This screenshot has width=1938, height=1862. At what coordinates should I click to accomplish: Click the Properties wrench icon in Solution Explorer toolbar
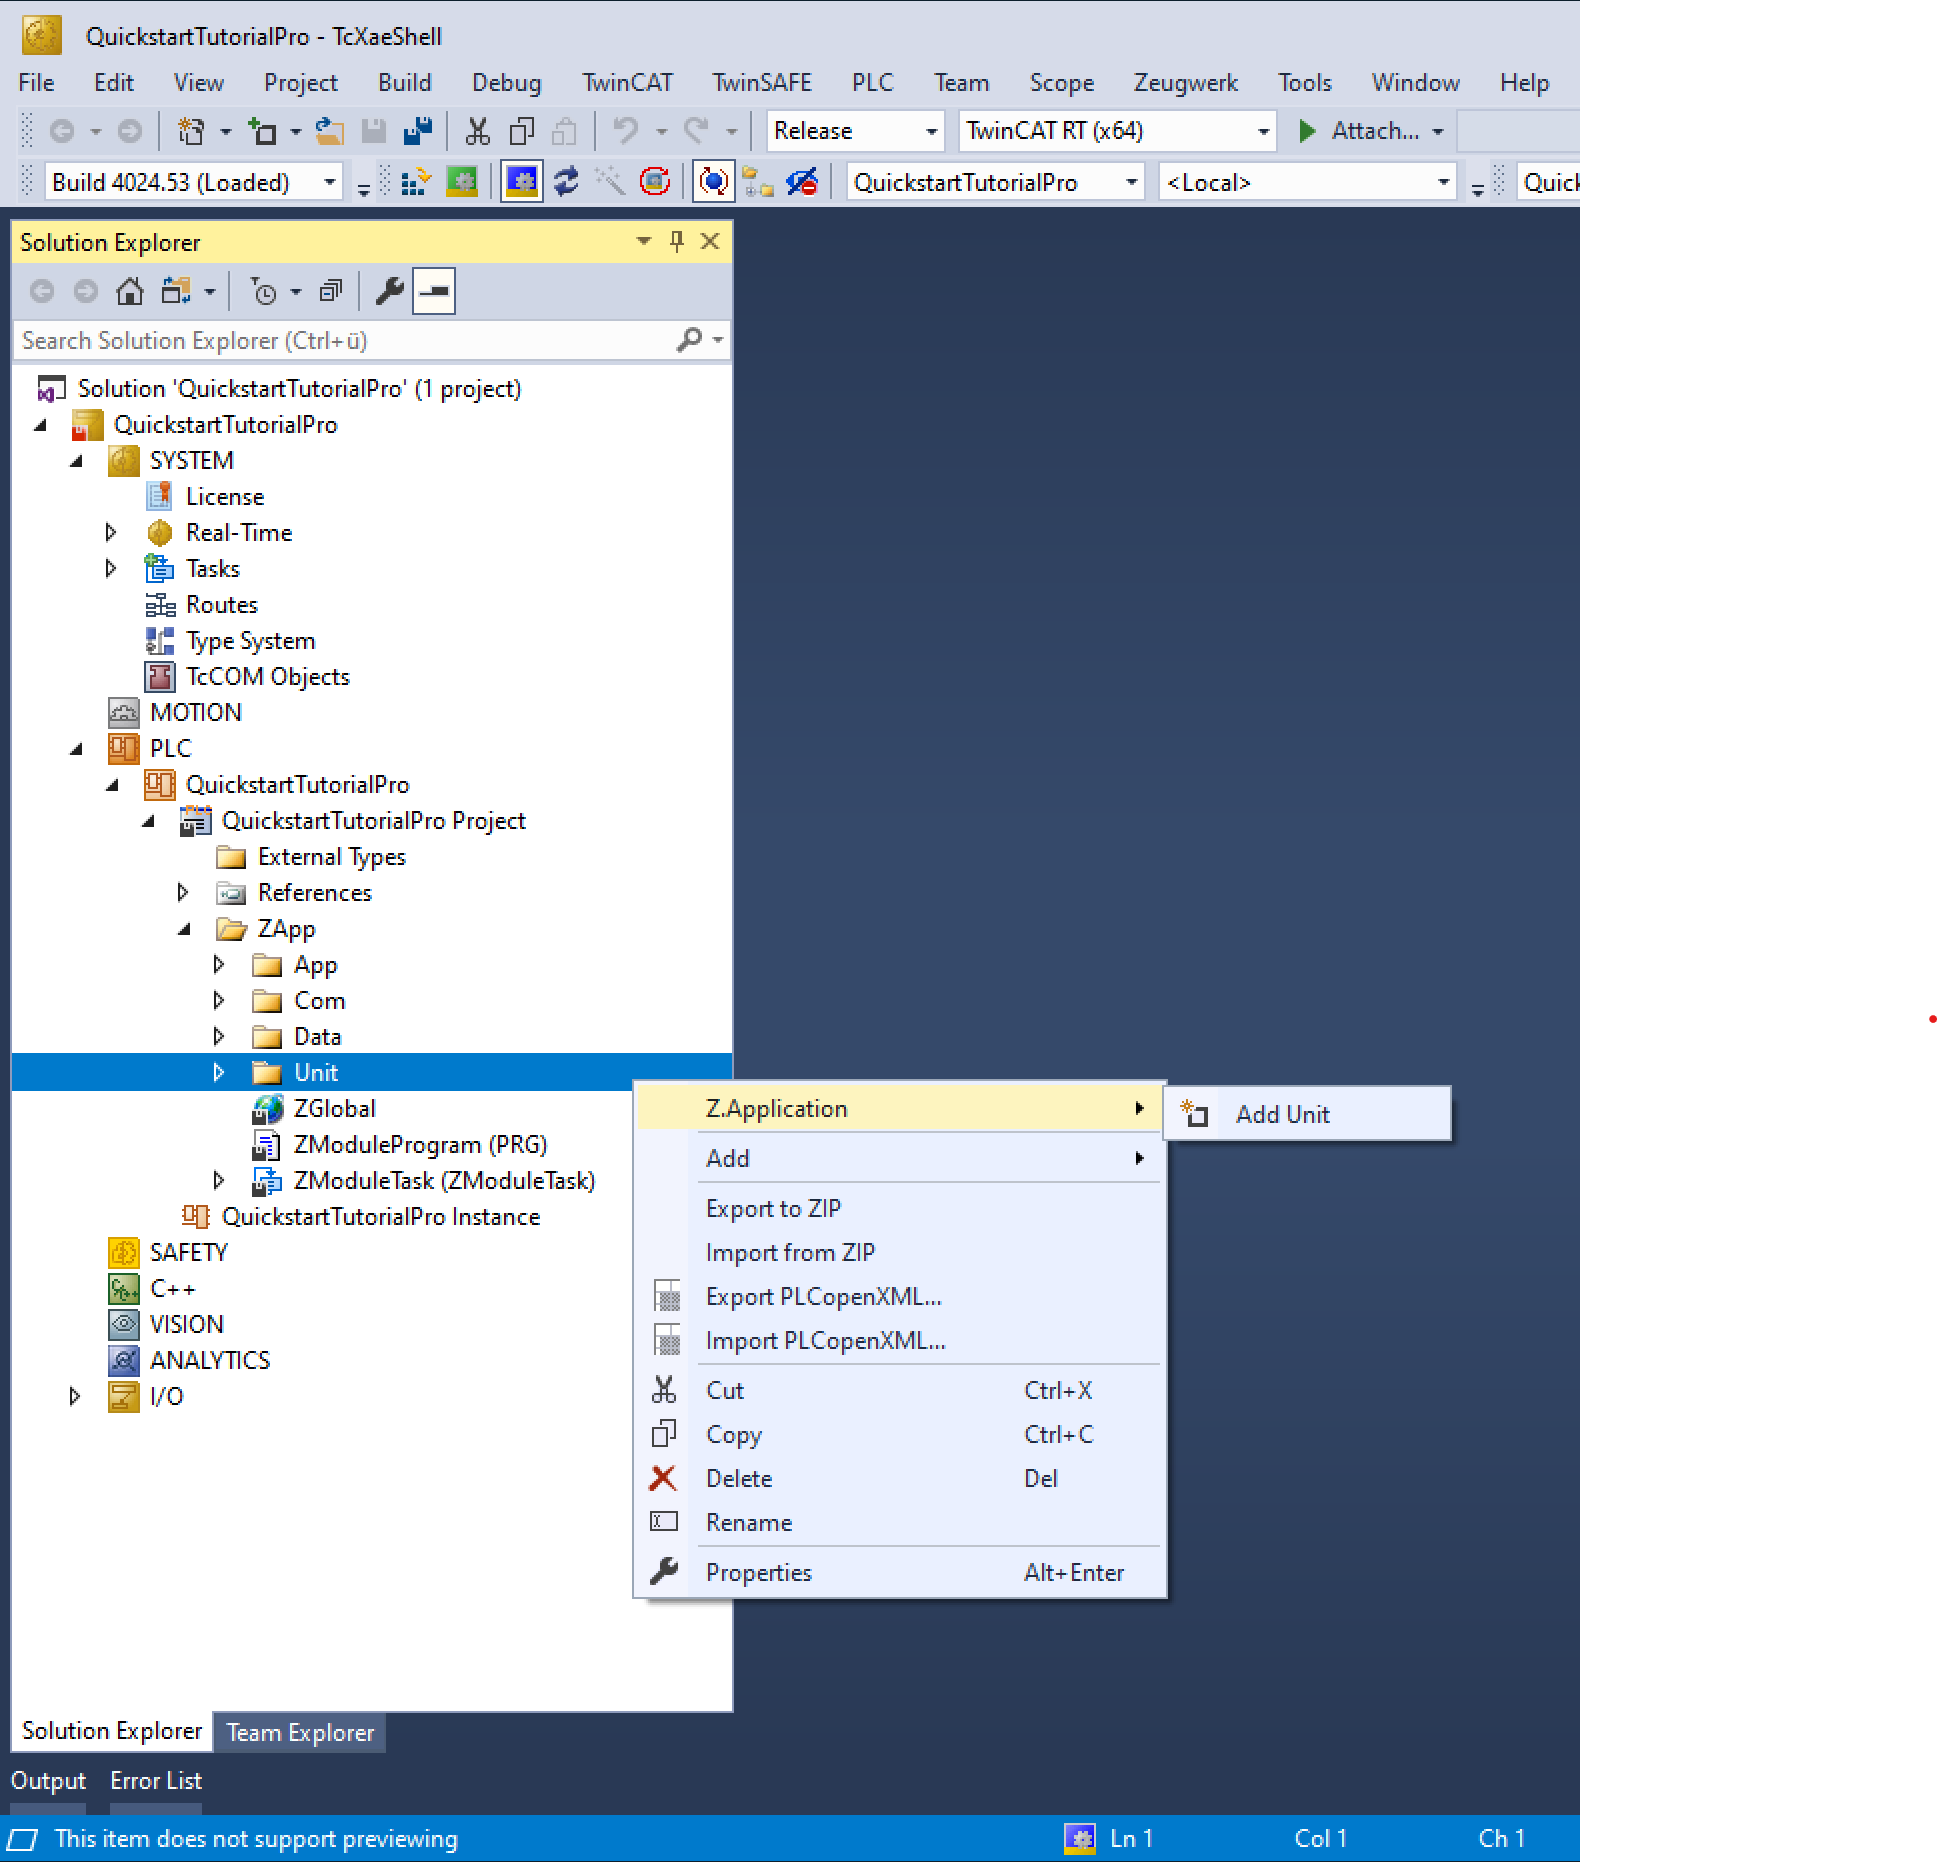[389, 291]
